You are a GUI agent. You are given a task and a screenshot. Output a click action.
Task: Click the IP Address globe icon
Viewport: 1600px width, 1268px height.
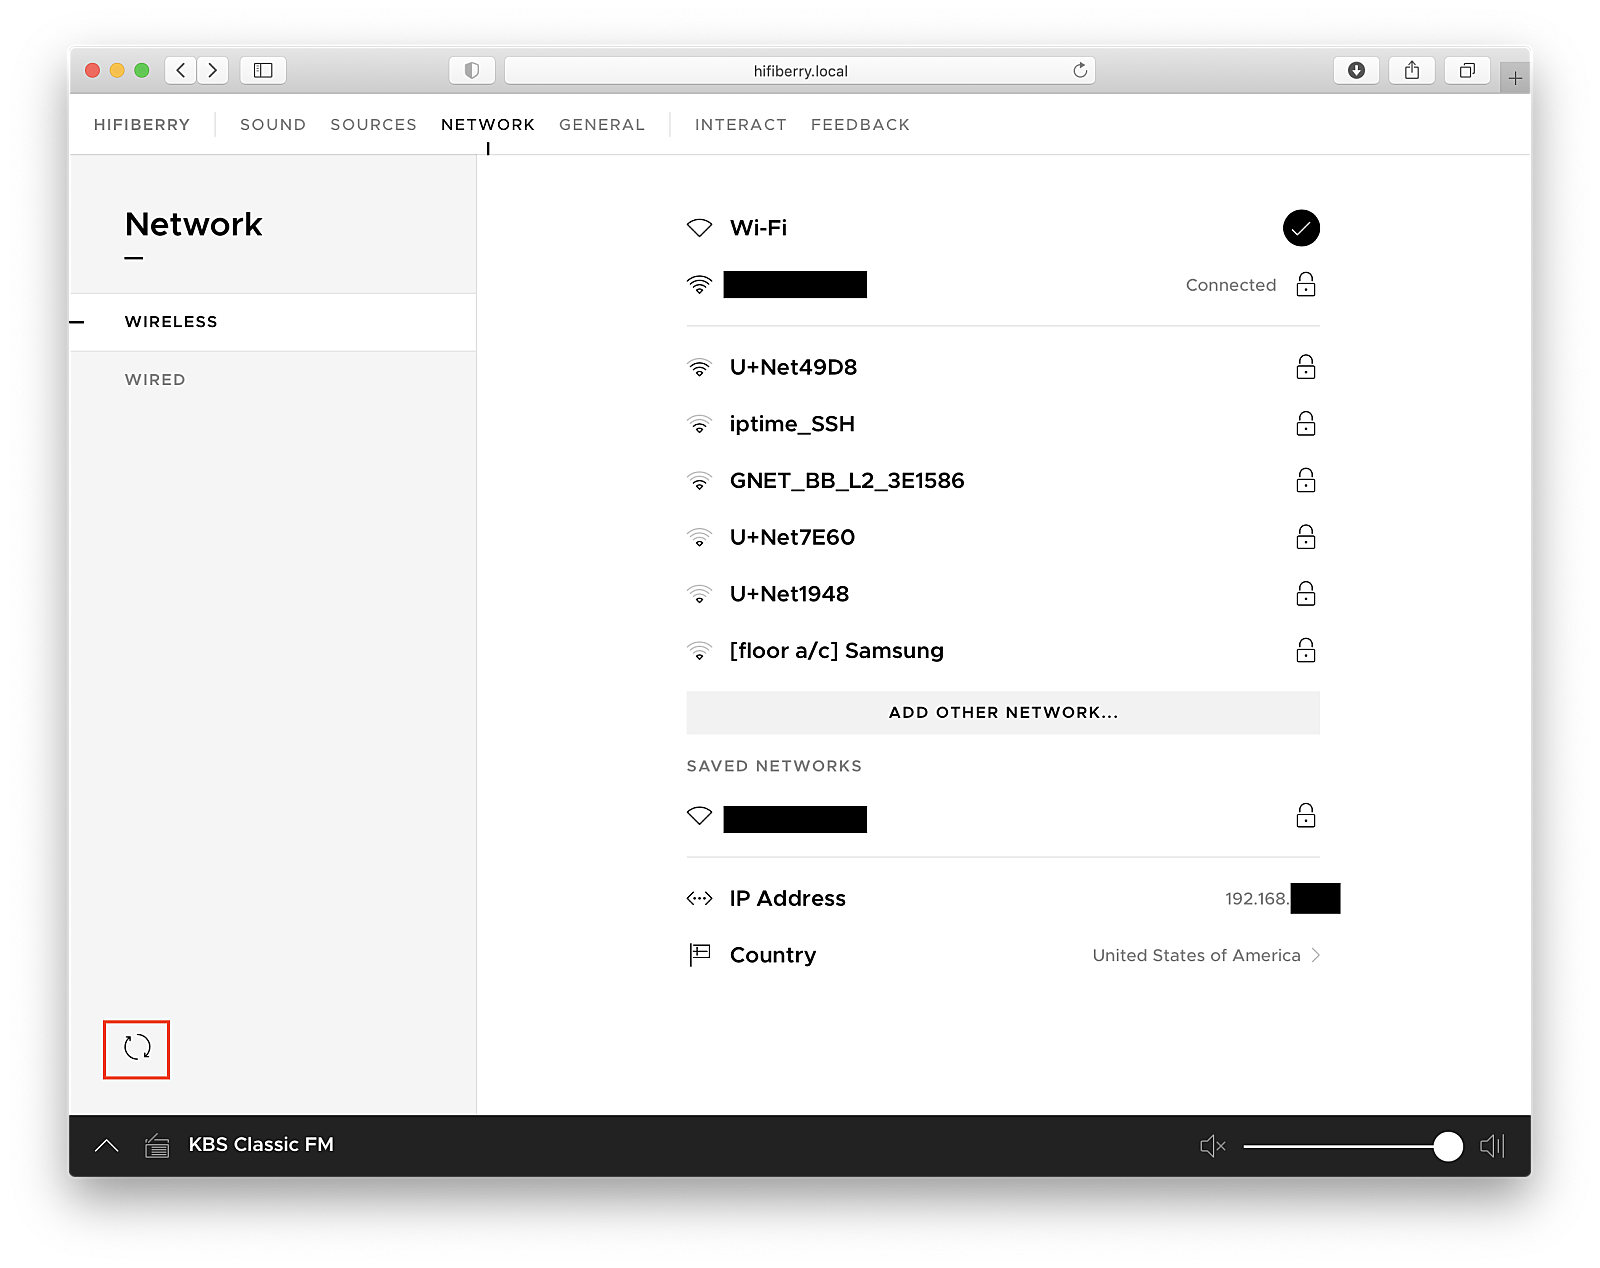[x=699, y=898]
